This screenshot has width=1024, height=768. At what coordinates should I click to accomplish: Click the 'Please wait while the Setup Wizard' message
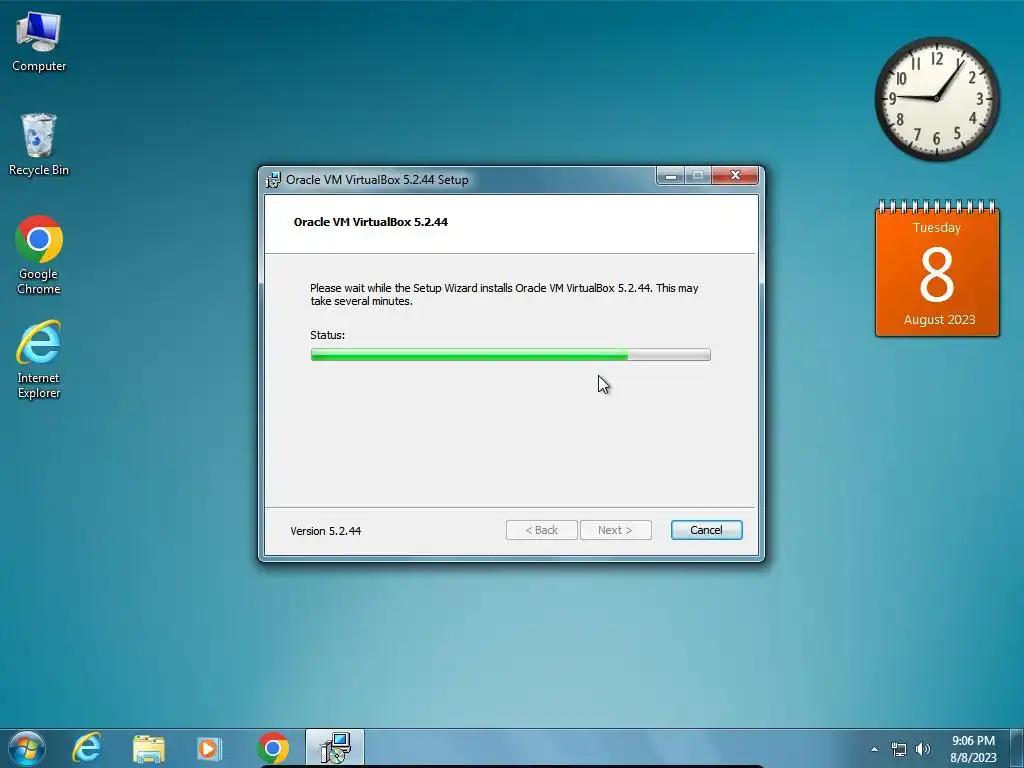point(504,295)
